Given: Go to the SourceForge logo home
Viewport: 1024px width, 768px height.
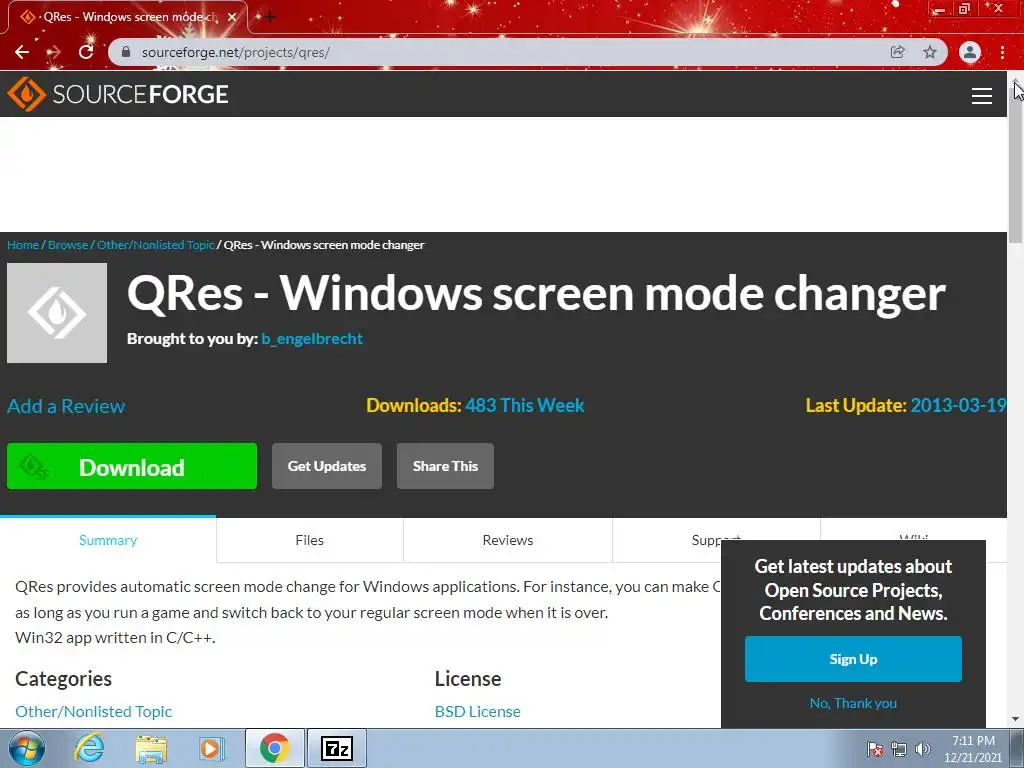Looking at the screenshot, I should pos(118,94).
